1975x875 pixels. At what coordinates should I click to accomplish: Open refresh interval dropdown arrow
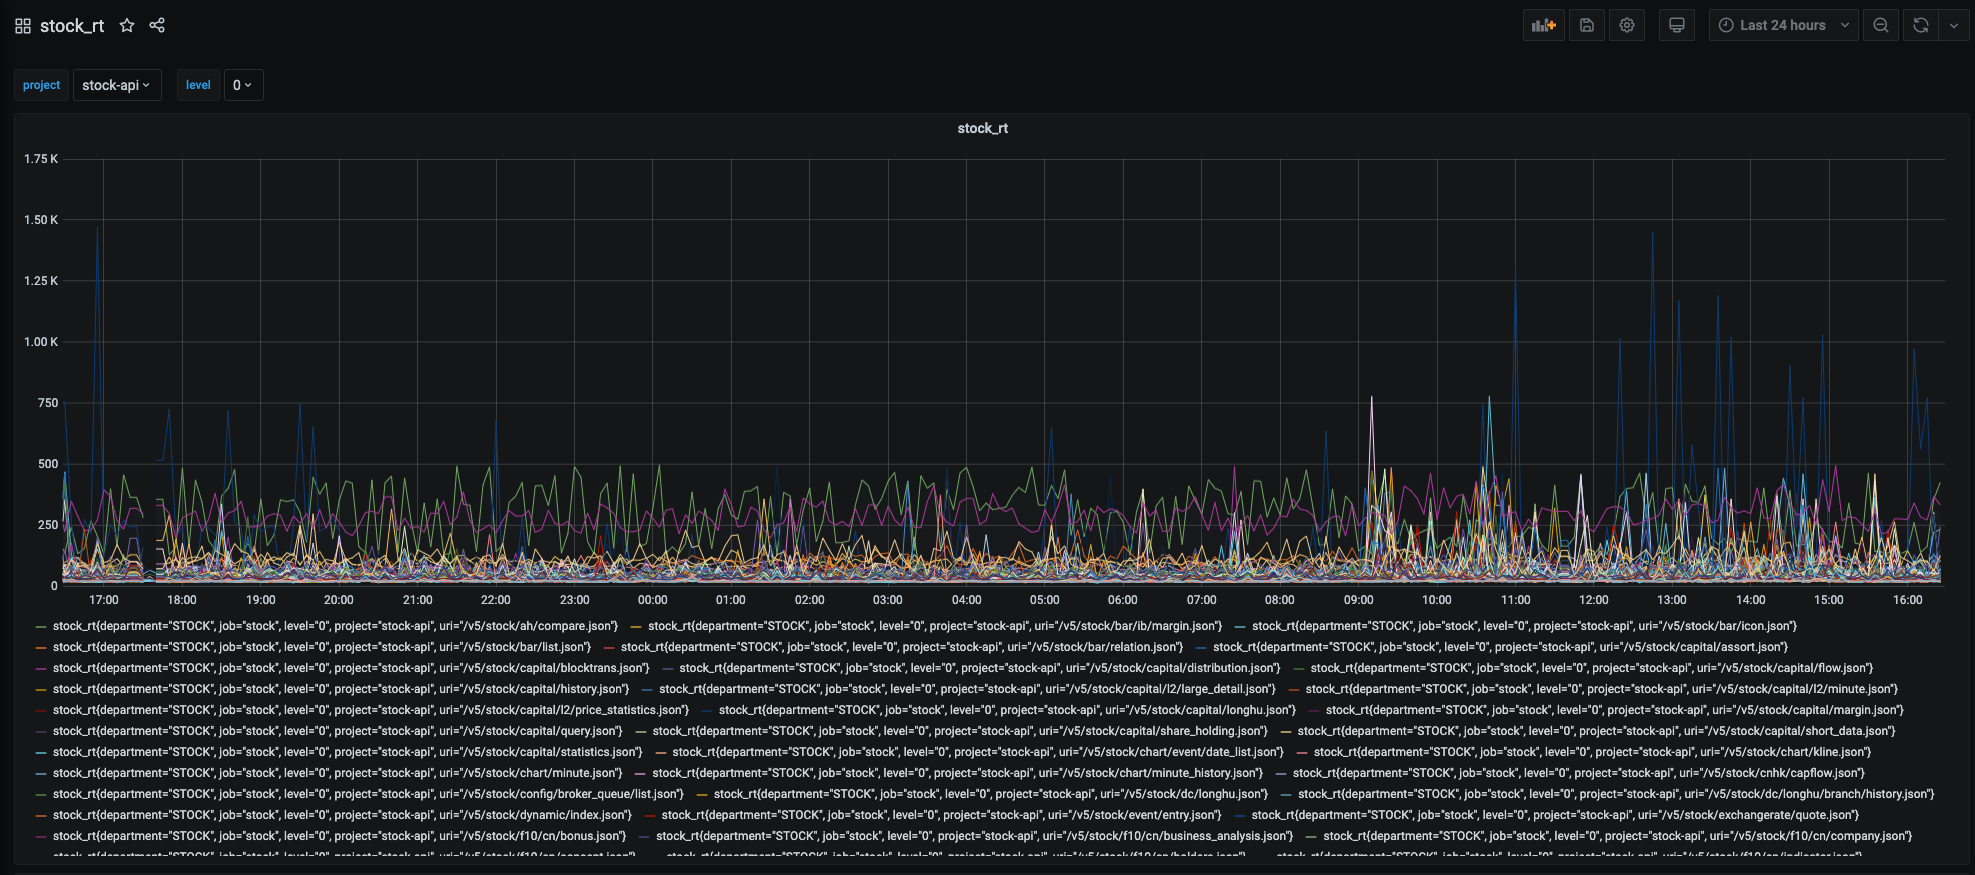pos(1954,26)
